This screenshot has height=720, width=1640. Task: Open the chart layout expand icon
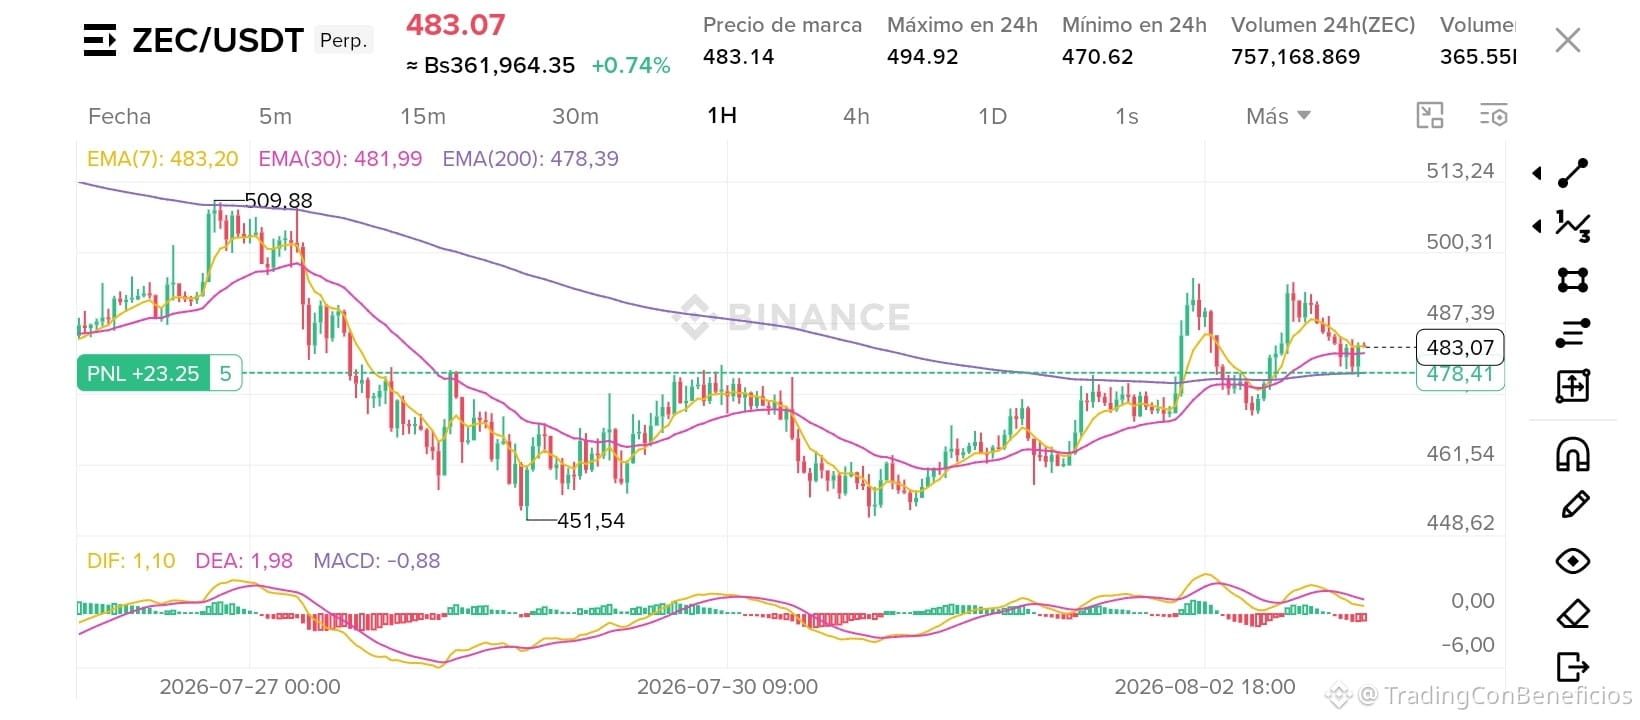(1430, 116)
